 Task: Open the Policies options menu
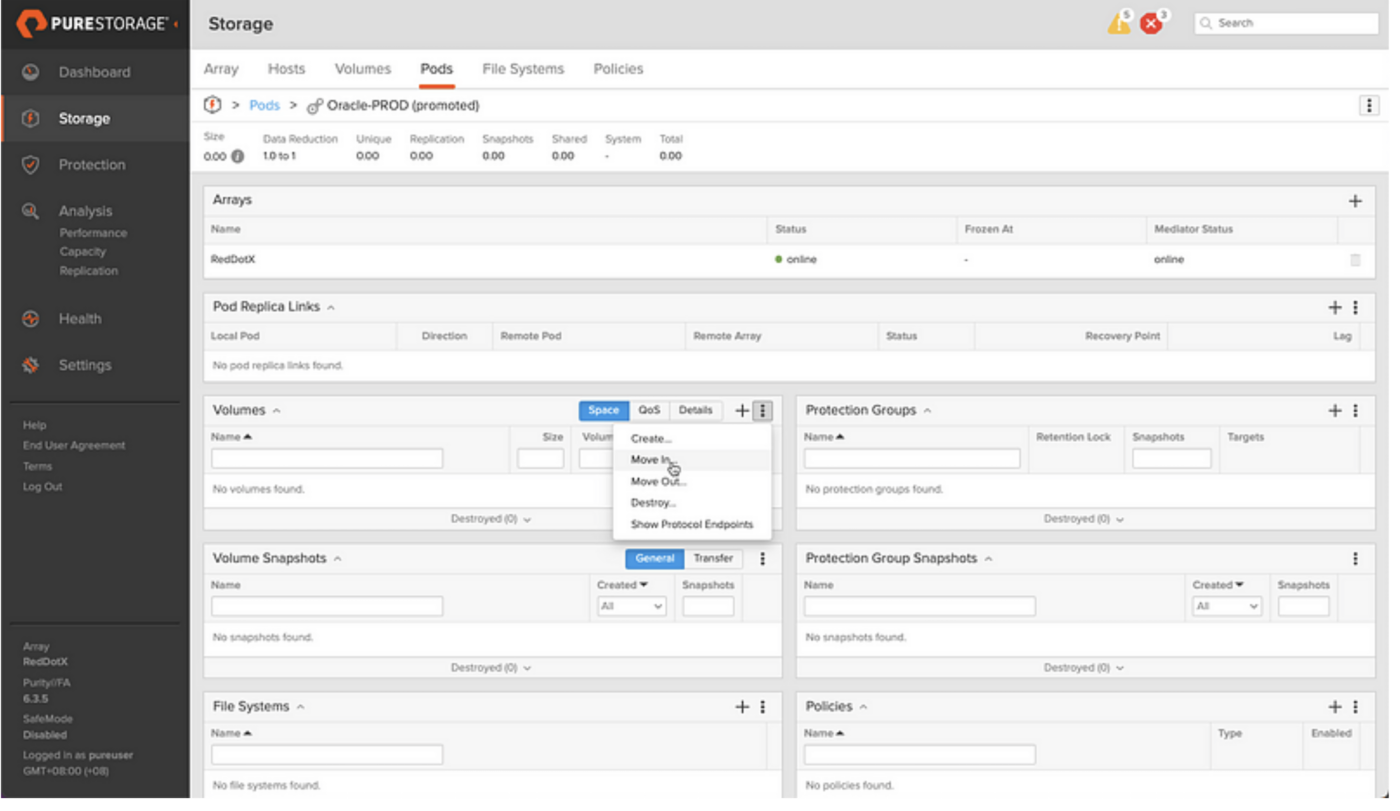1356,707
